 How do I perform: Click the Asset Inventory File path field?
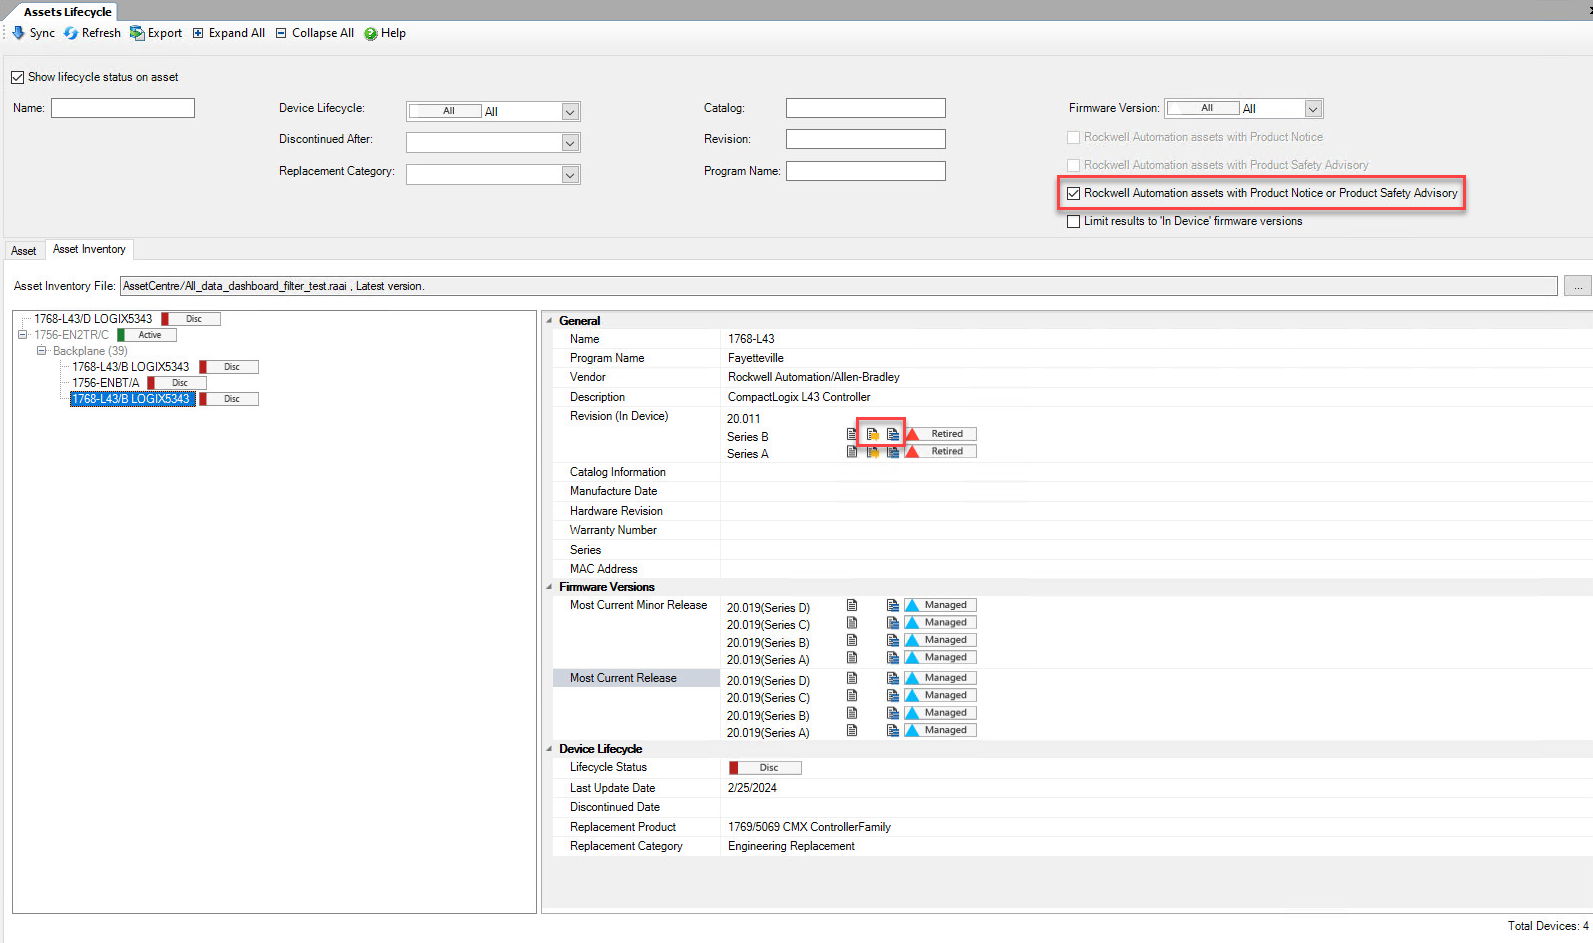(x=839, y=286)
